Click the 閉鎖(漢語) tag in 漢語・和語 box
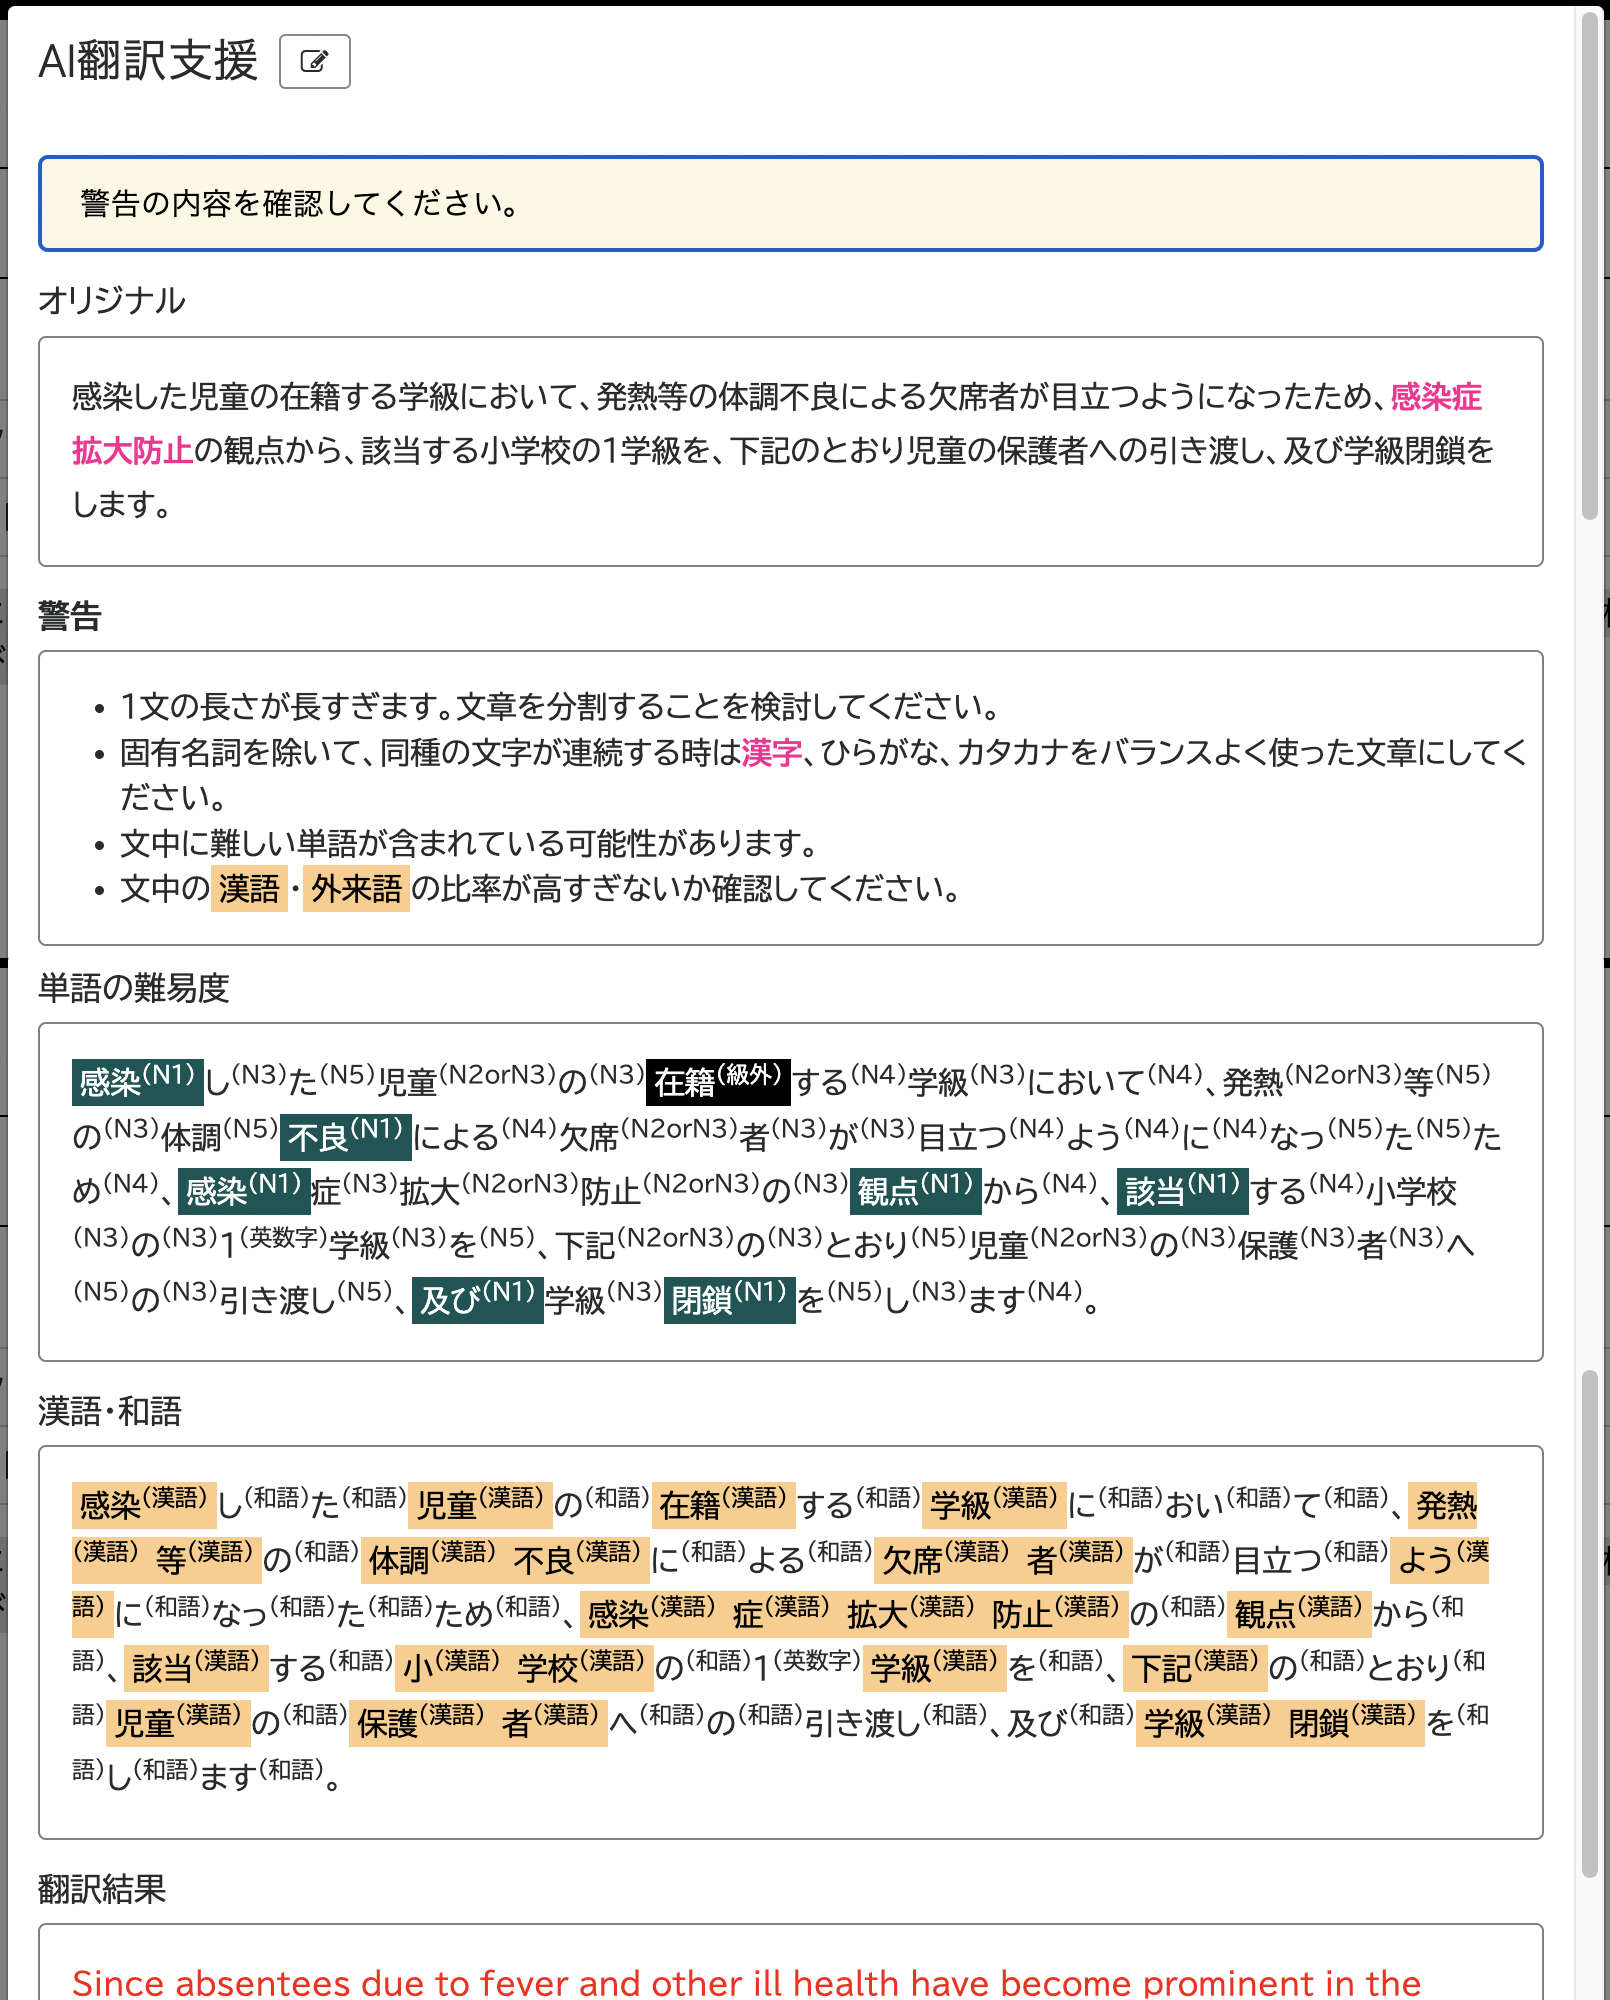This screenshot has width=1610, height=2000. (1352, 1722)
